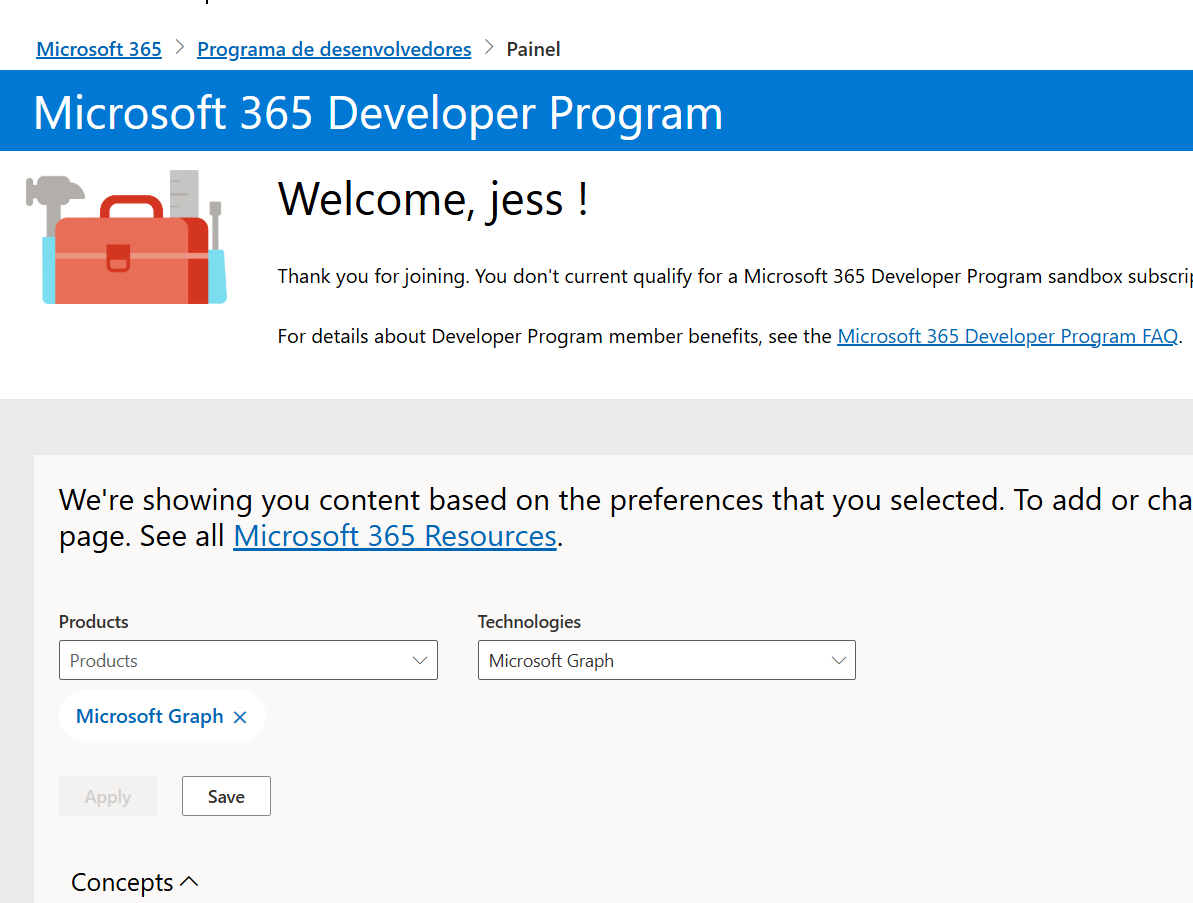Open Programa de desenvolvedores breadcrumb
Image resolution: width=1193 pixels, height=903 pixels.
pos(334,49)
